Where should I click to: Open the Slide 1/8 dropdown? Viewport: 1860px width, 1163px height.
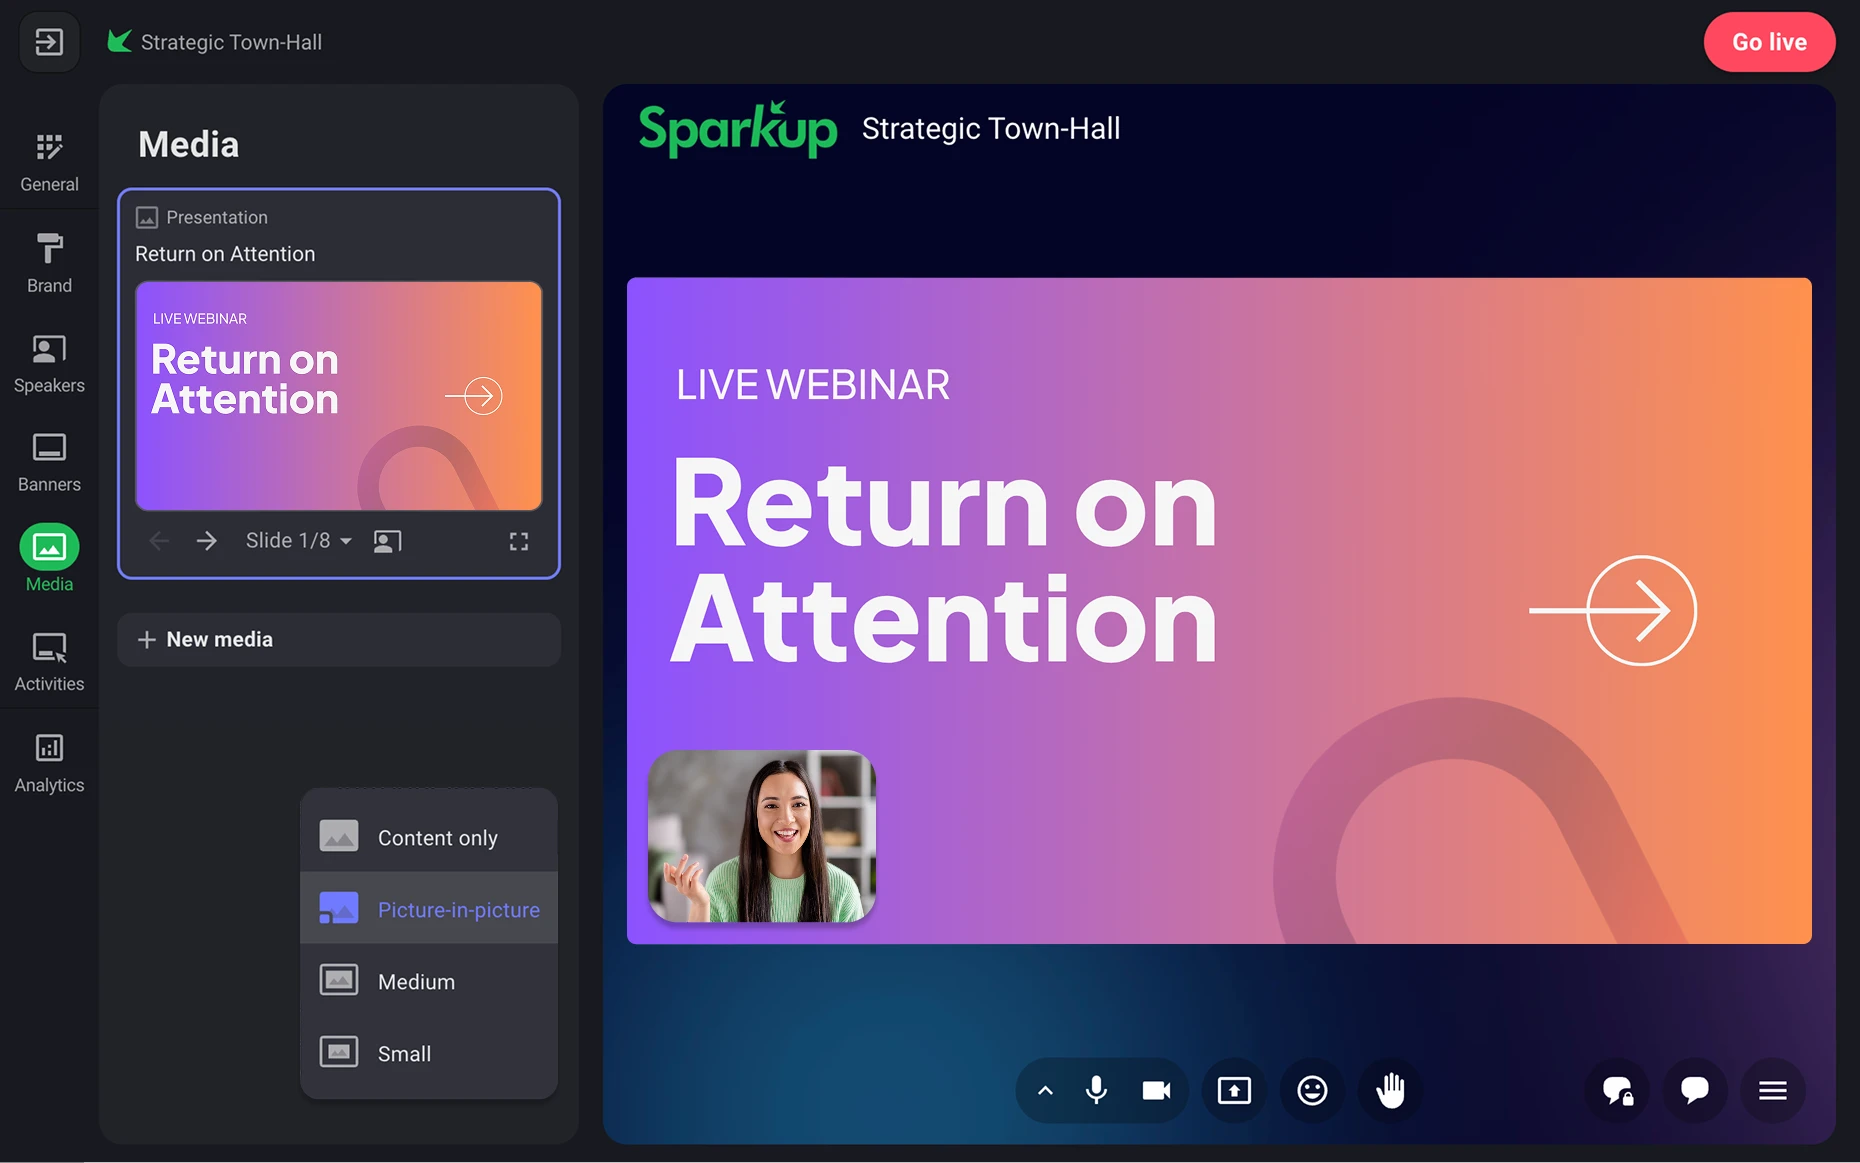click(x=298, y=541)
